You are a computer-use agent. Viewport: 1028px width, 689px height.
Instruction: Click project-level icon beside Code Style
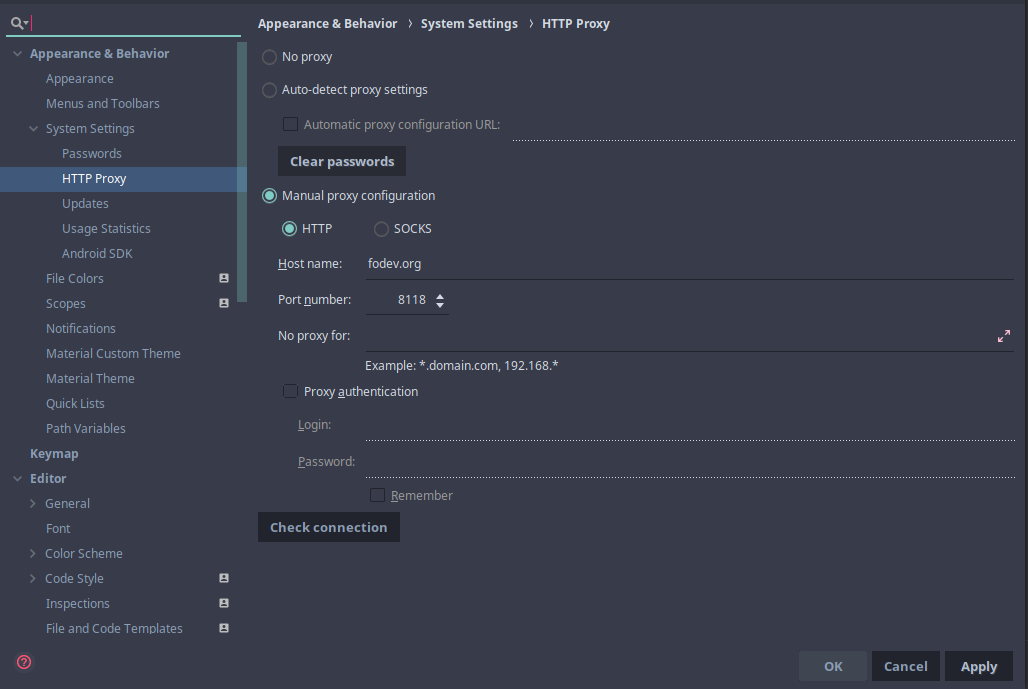point(224,578)
